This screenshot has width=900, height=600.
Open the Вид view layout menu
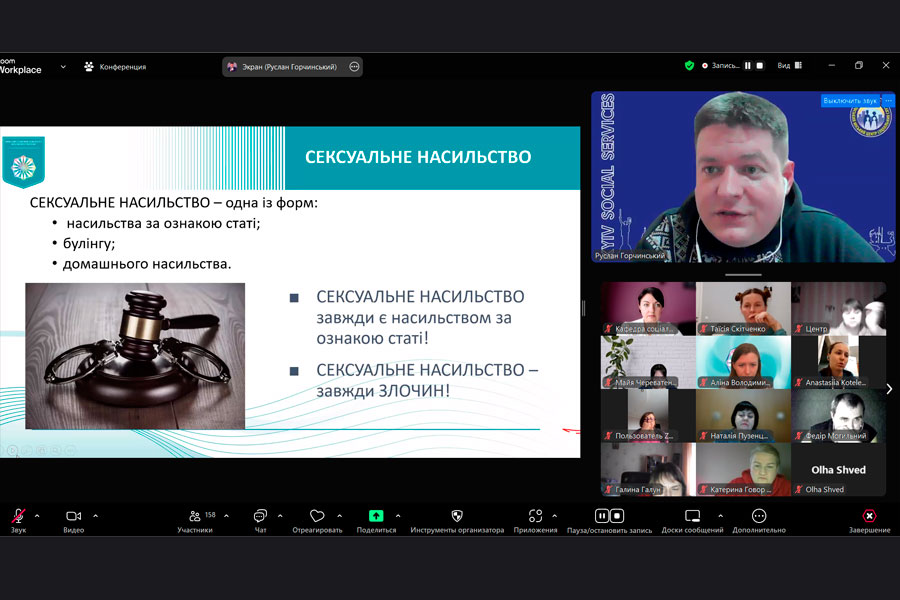(790, 65)
